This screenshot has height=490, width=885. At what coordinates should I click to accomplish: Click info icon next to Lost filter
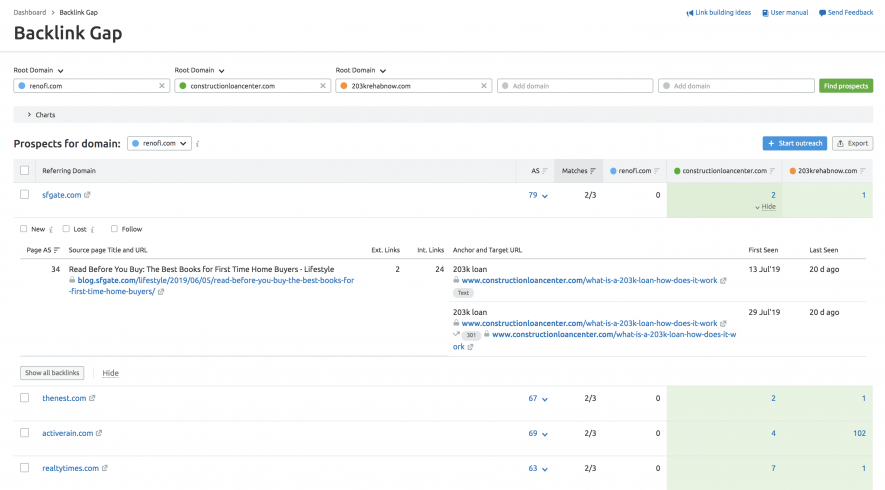coord(93,230)
